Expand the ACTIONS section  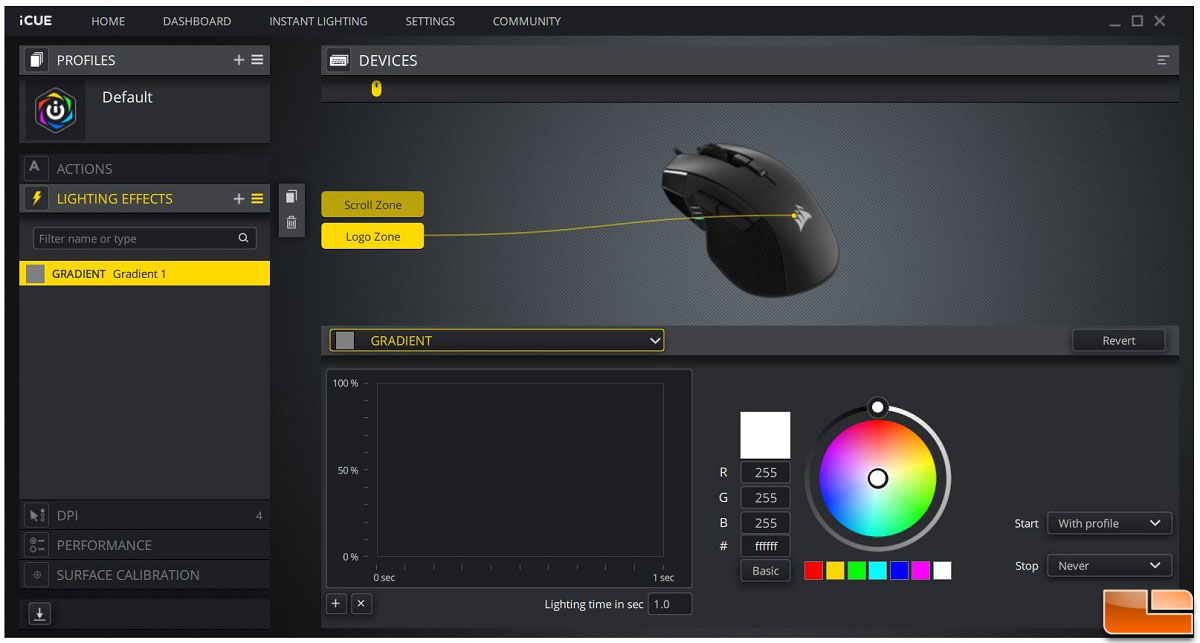pyautogui.click(x=145, y=168)
